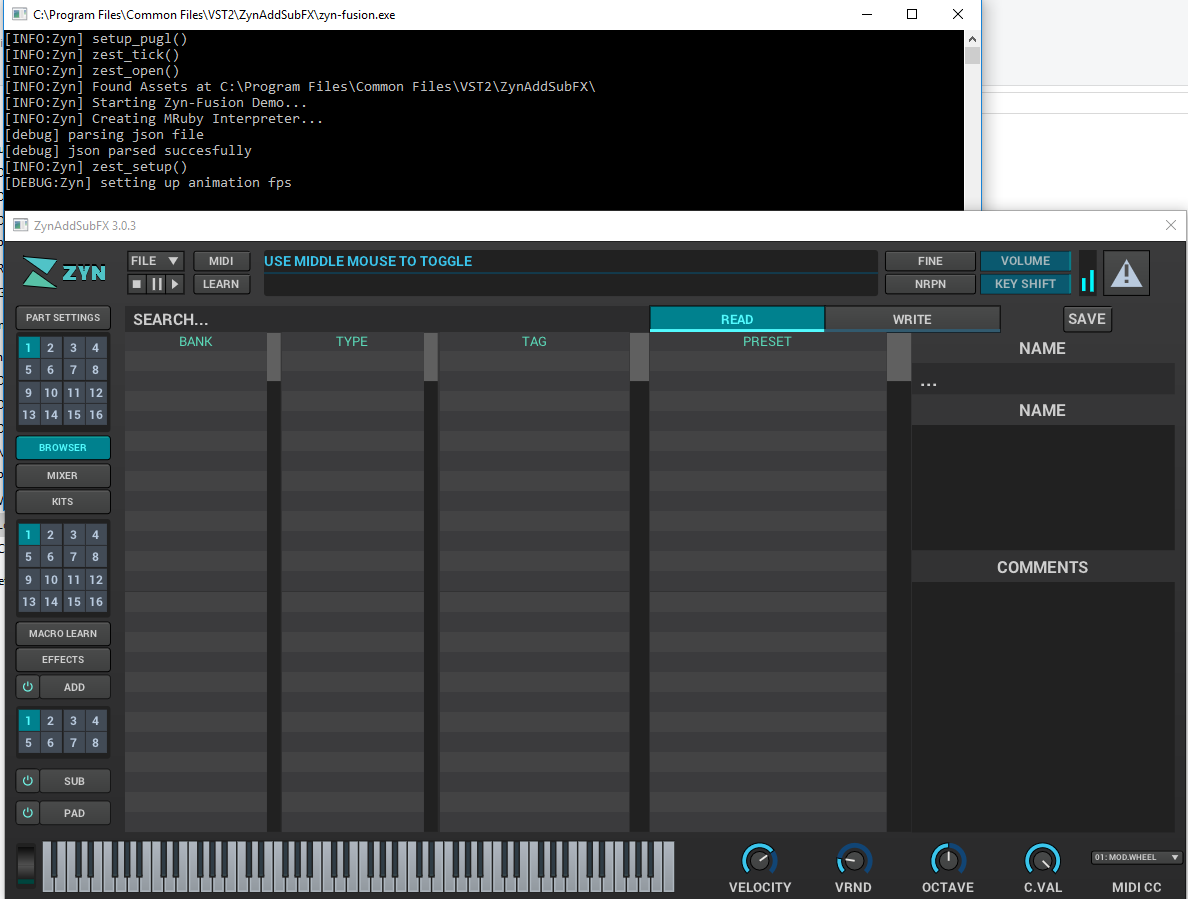Maximize the zyn-fusion.exe console window
The width and height of the screenshot is (1188, 899).
coord(912,14)
